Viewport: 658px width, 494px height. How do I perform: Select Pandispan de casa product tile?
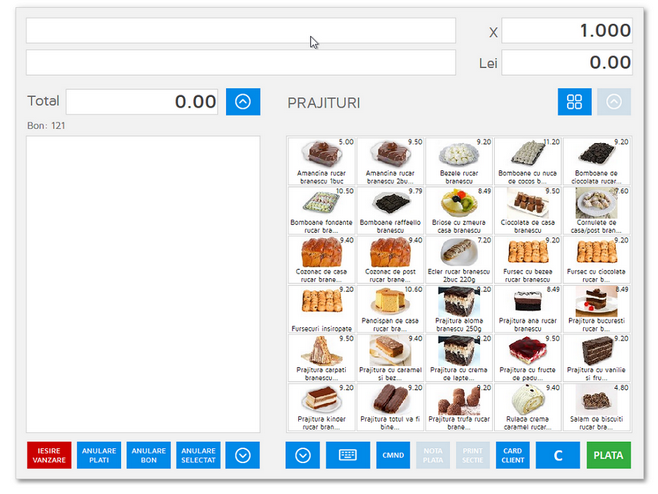390,308
